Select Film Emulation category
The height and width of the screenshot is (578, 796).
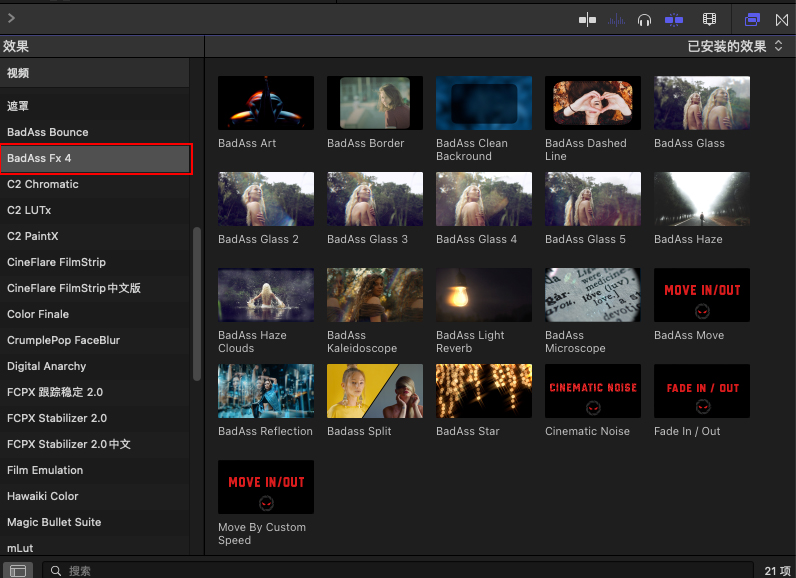94,470
